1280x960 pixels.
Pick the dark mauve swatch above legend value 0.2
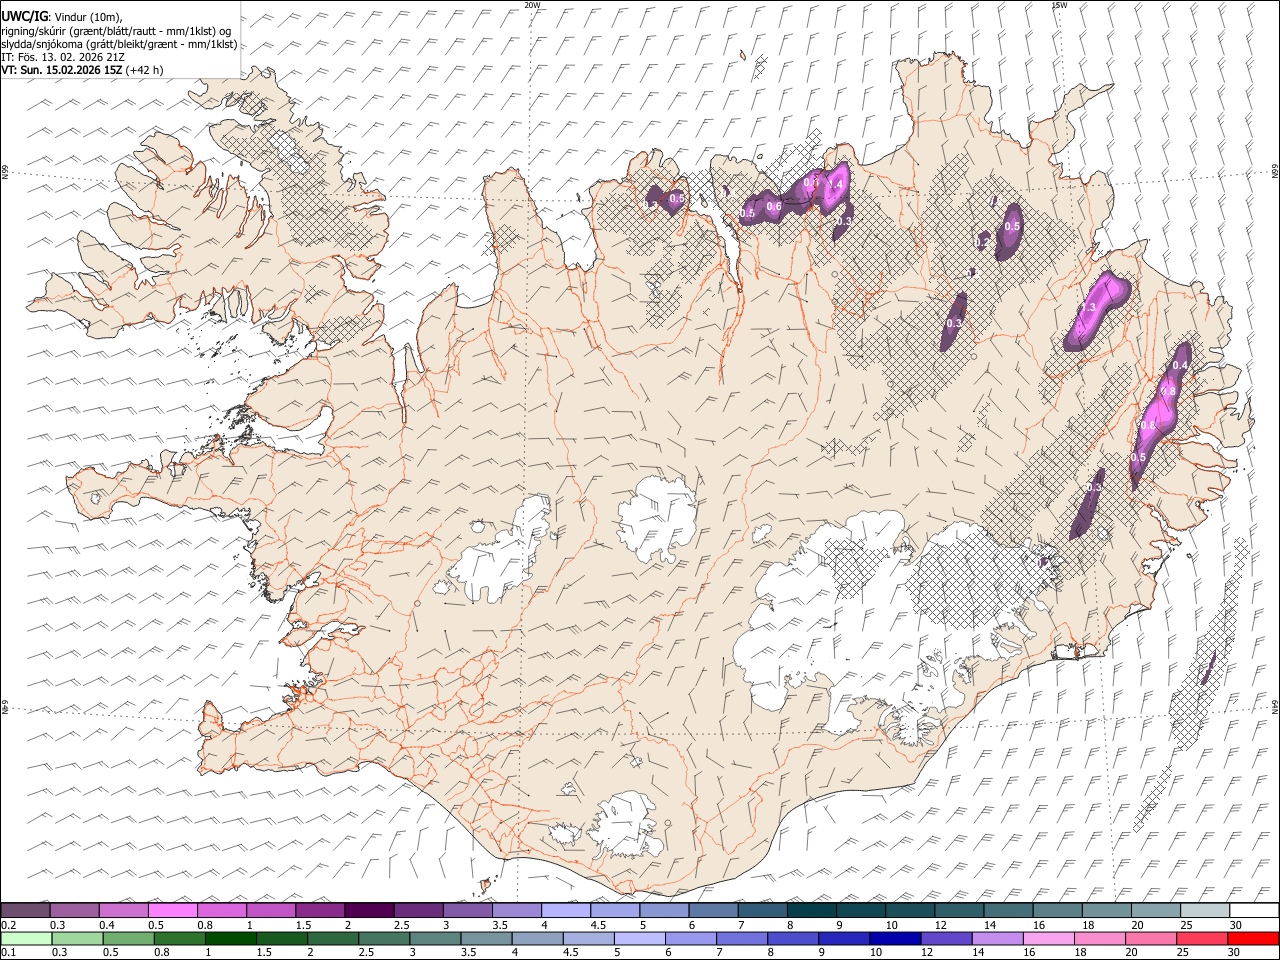click(x=25, y=910)
